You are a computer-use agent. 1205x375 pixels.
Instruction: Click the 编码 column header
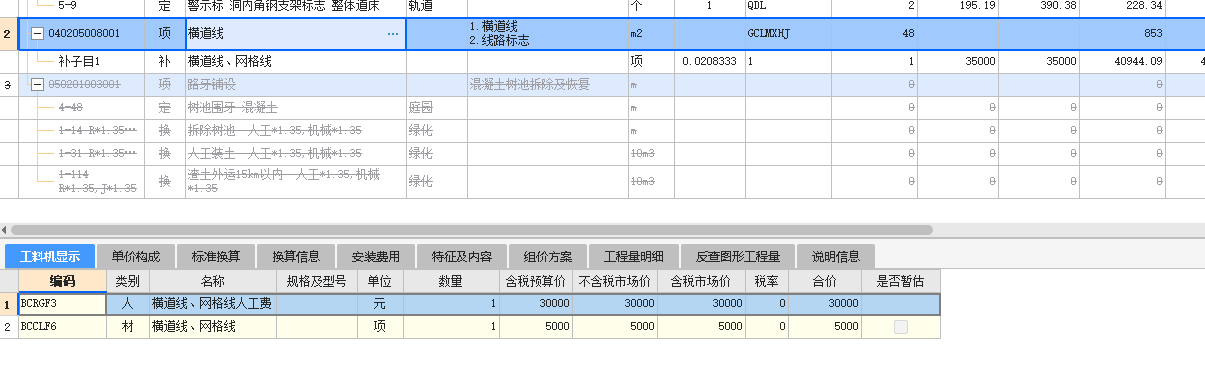click(x=62, y=281)
